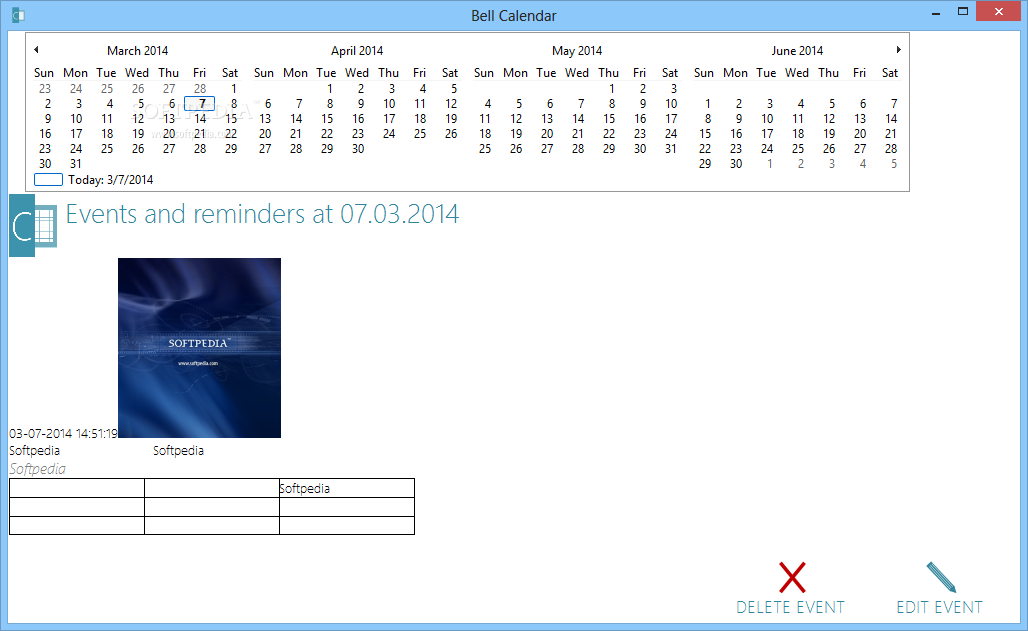Select greyed July 5 in June calendar
This screenshot has height=631, width=1028.
(894, 164)
